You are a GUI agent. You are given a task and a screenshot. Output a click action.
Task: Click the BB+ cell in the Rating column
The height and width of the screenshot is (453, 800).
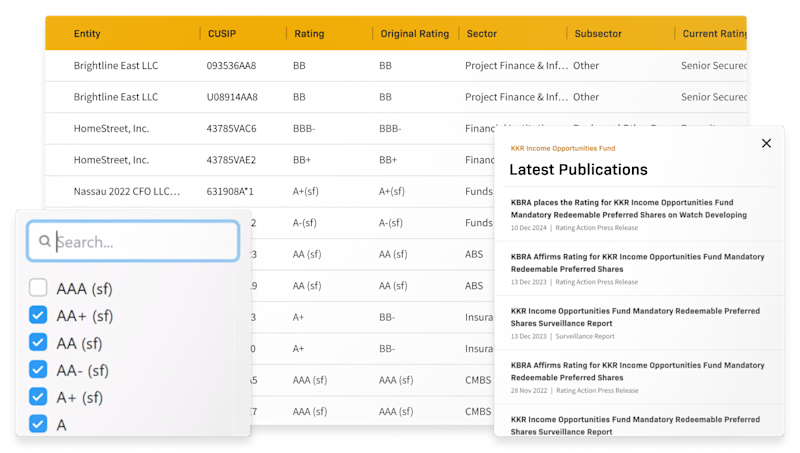[x=302, y=160]
